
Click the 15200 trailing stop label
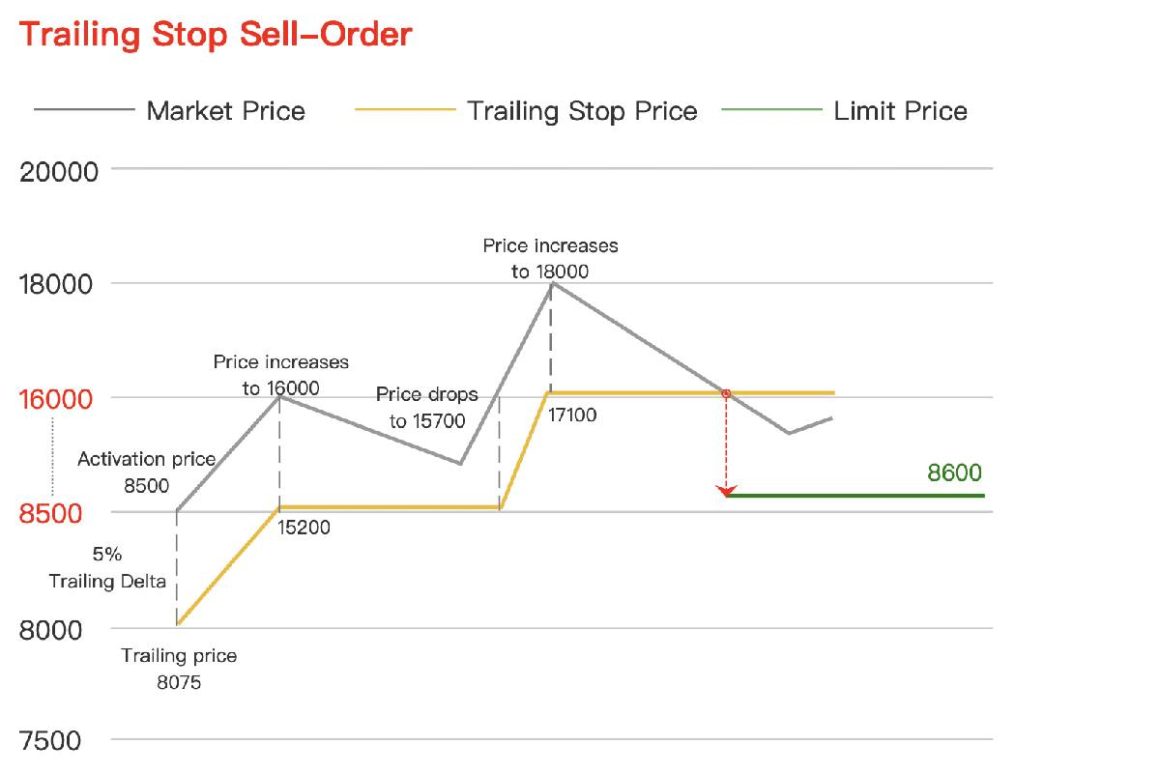pos(303,527)
